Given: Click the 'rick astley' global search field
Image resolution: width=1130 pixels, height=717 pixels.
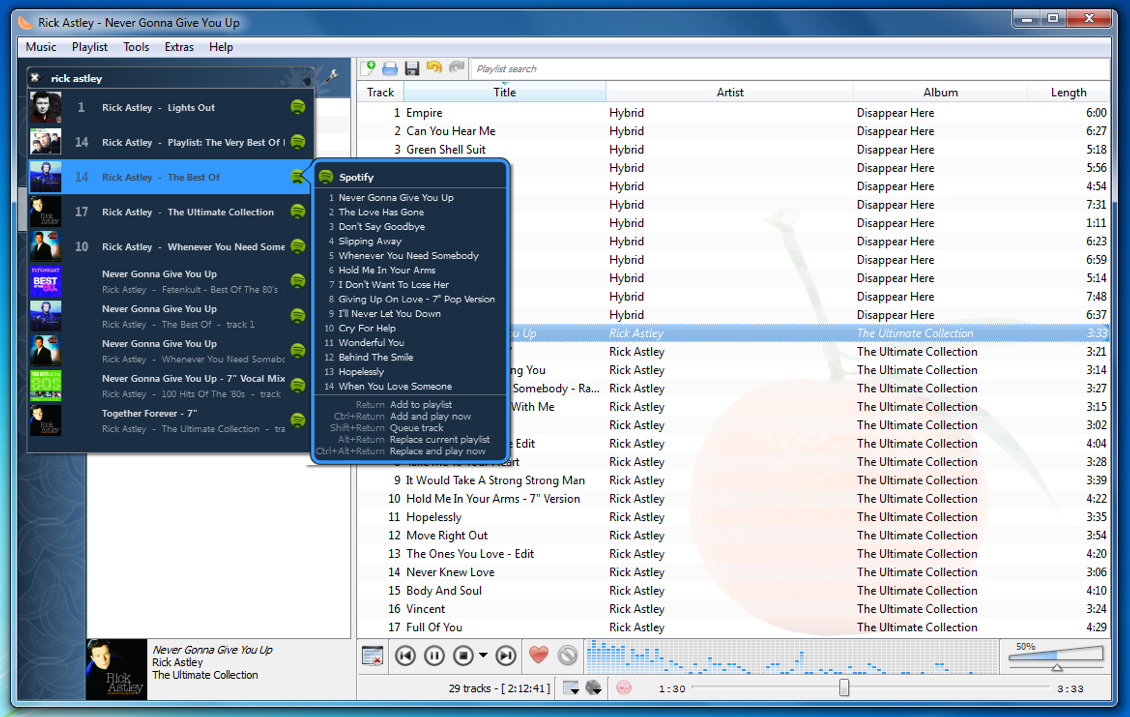Looking at the screenshot, I should point(173,78).
